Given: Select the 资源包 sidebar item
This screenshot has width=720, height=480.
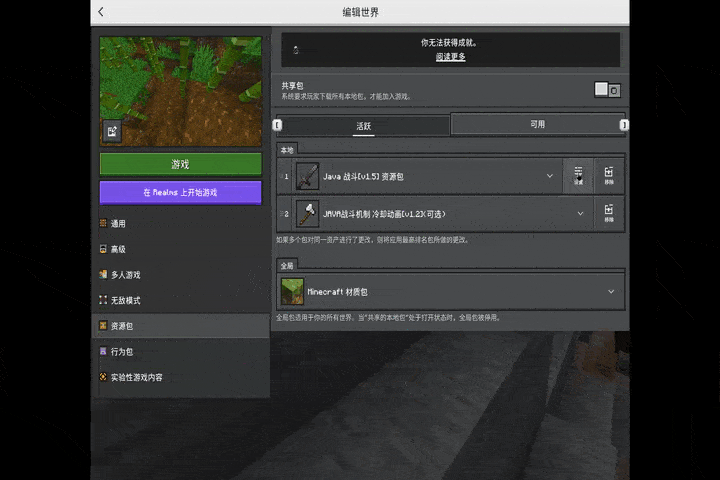Looking at the screenshot, I should (181, 326).
